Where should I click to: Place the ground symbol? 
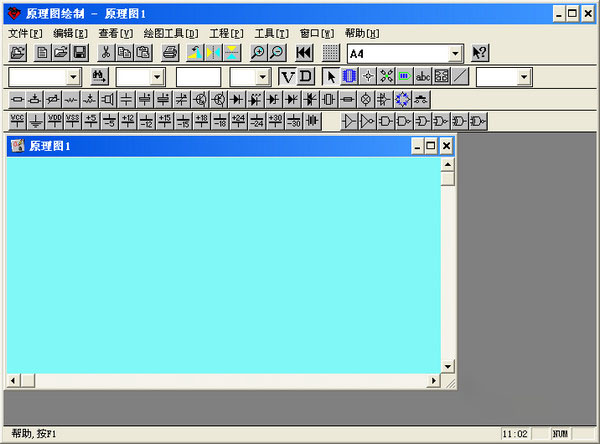click(x=36, y=121)
